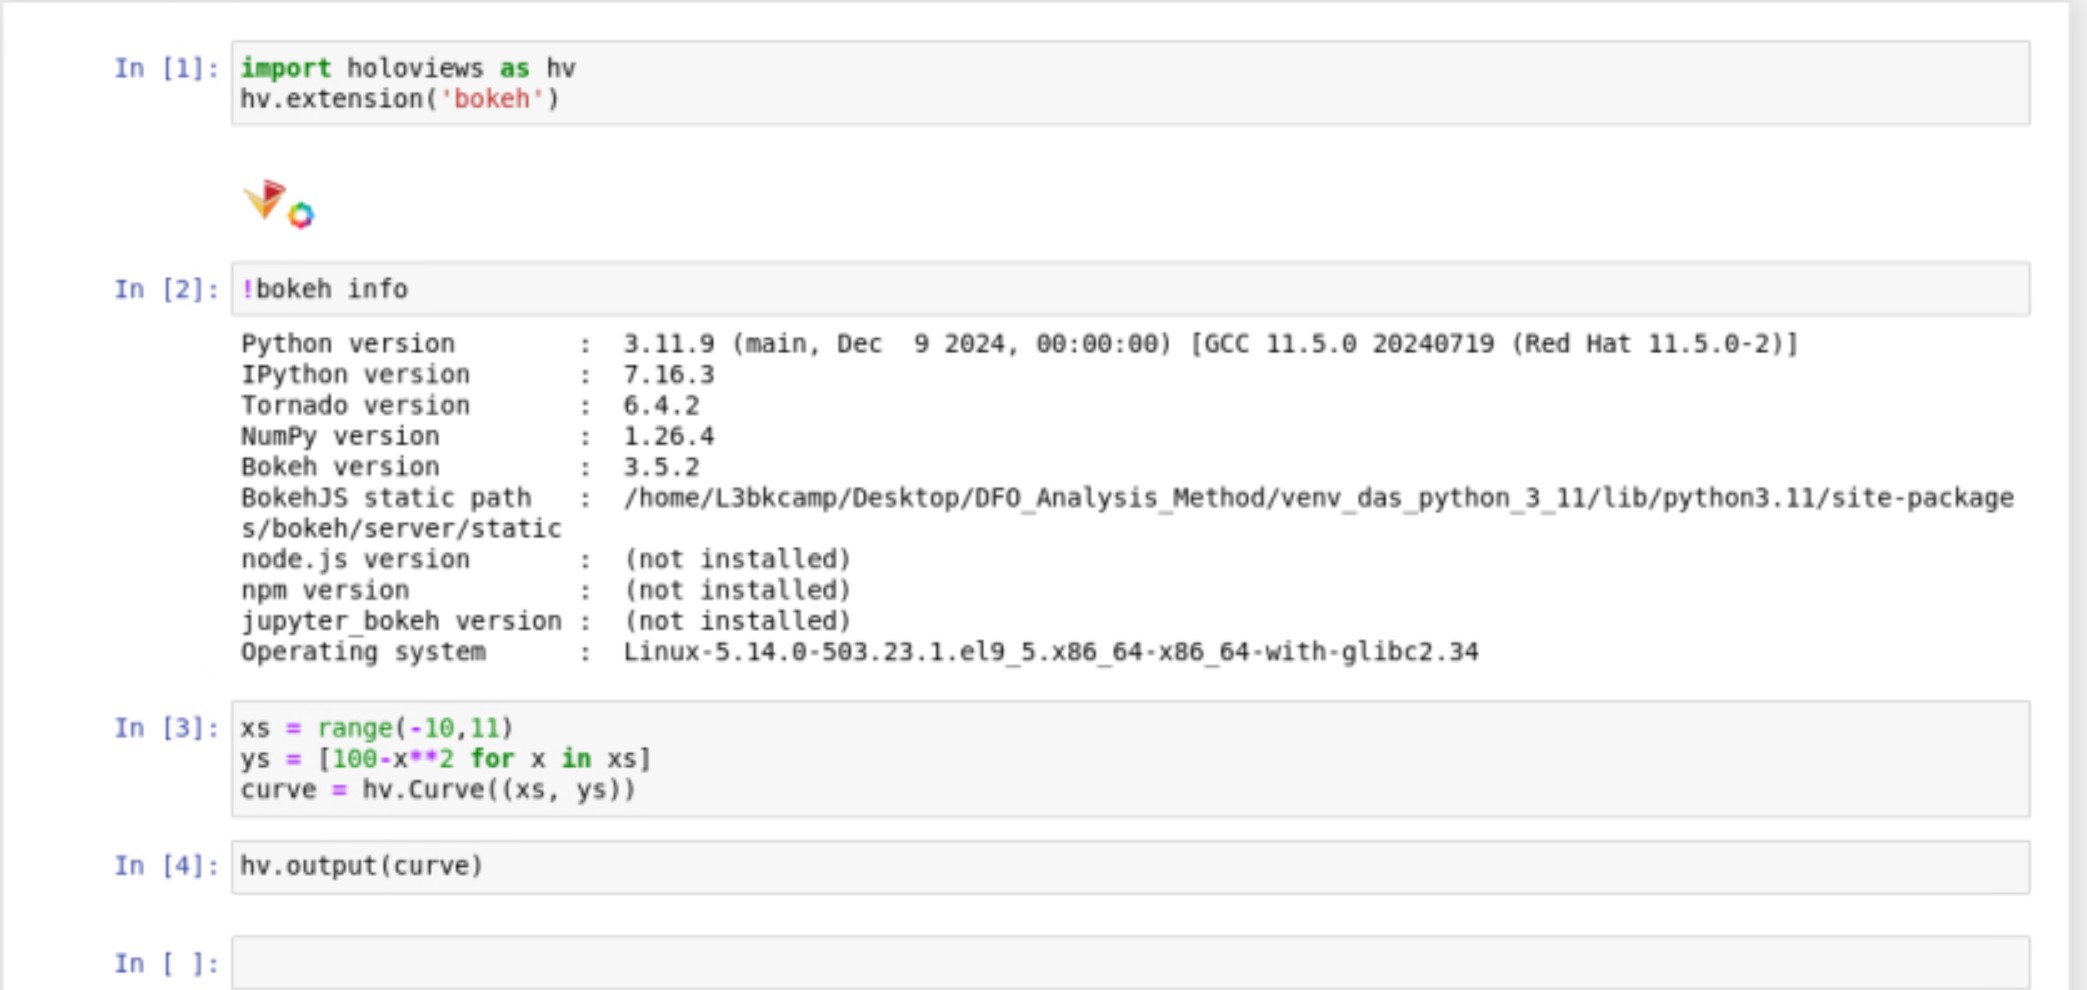Screen dimensions: 2087x990
Task: Click the 'node.js version' output line
Action: tap(546, 559)
